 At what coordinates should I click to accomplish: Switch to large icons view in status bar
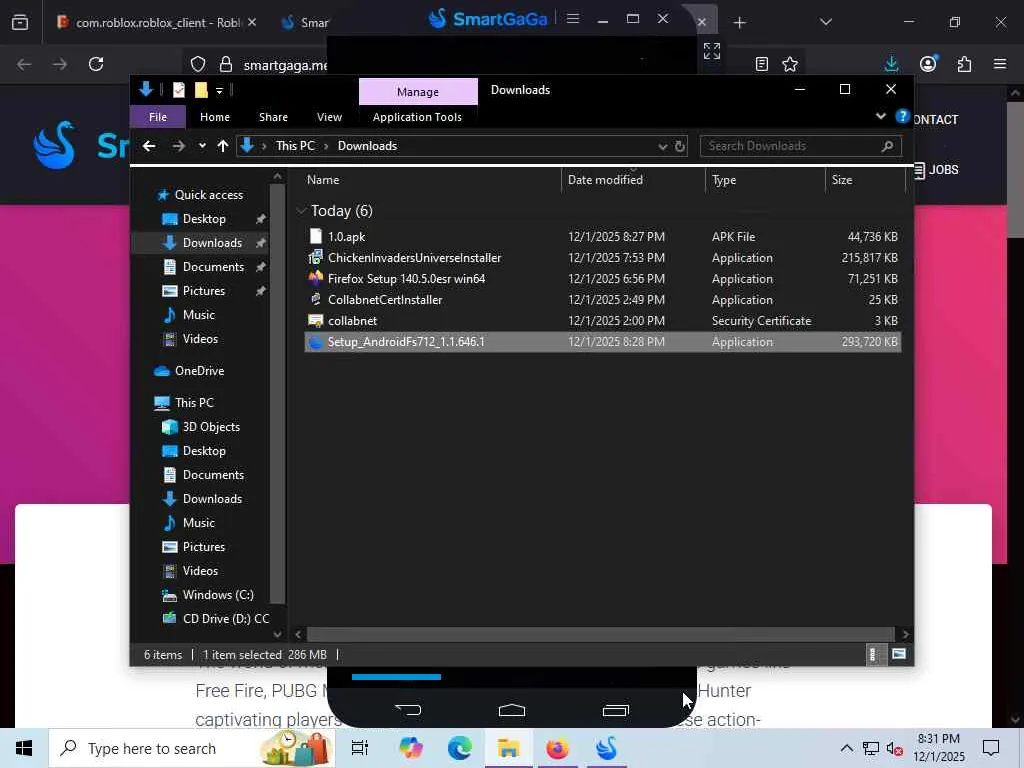point(899,654)
